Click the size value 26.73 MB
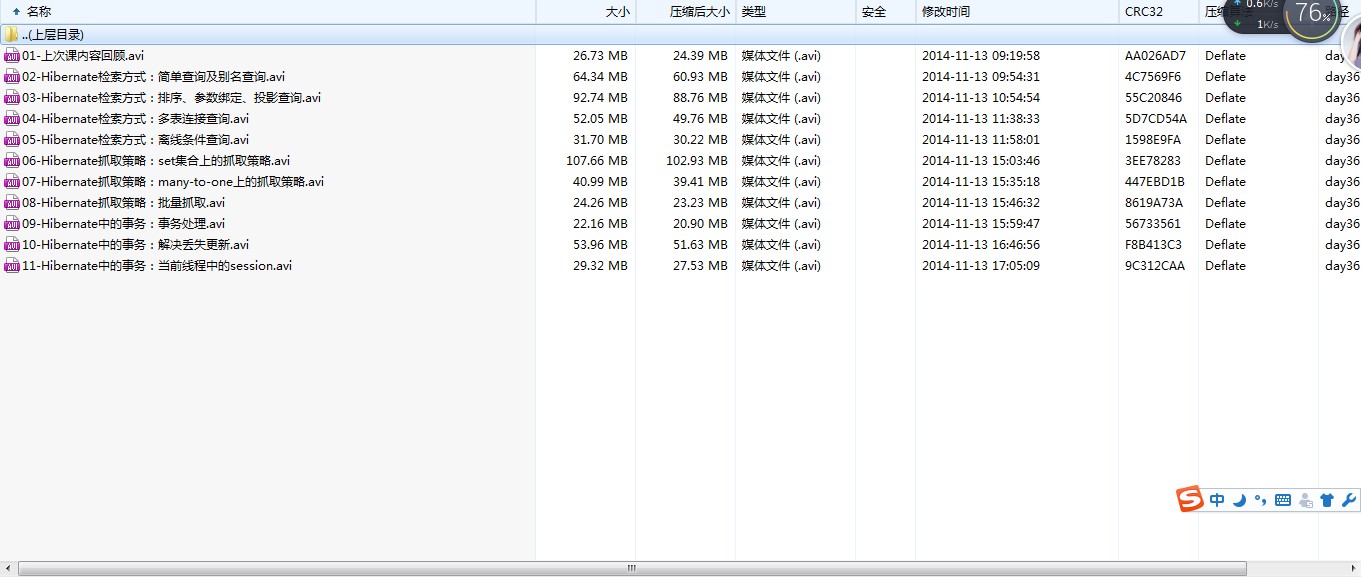This screenshot has height=577, width=1361. (600, 56)
